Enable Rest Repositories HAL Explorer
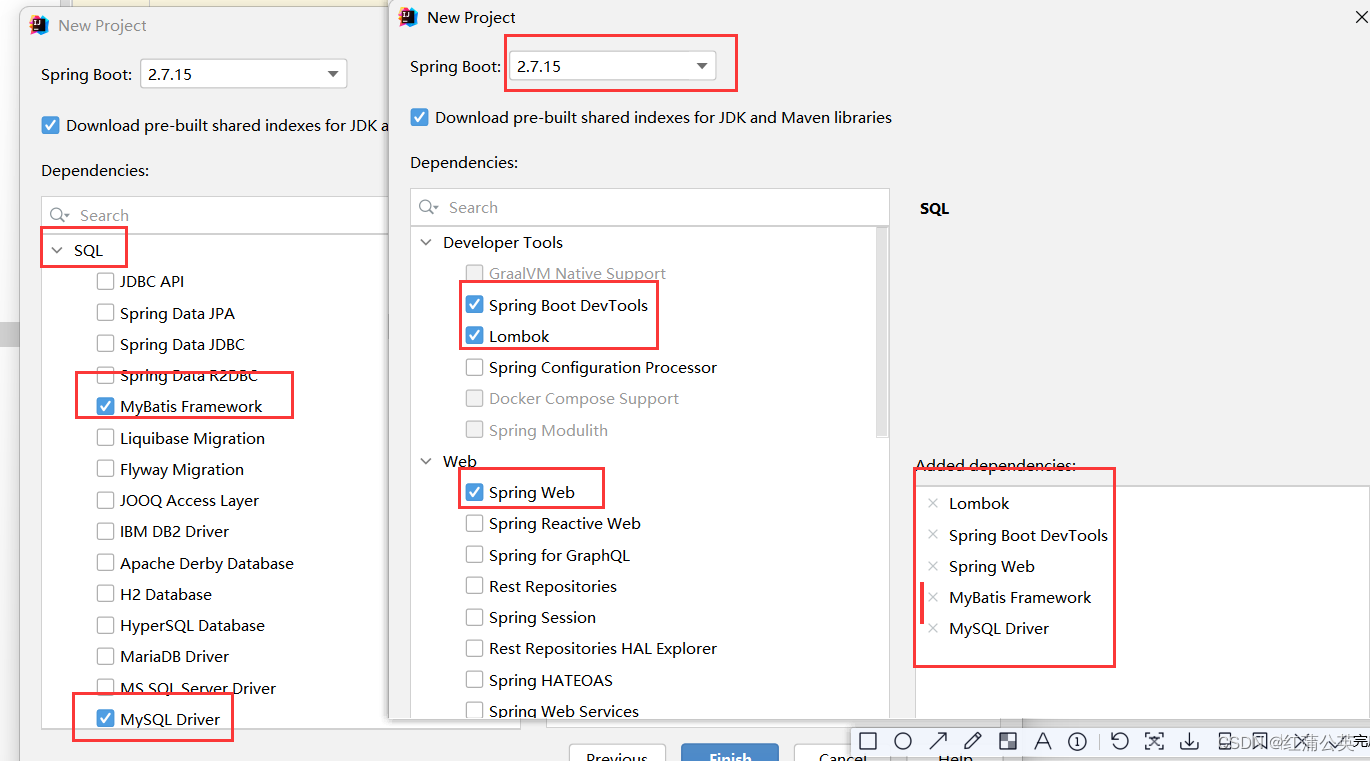The image size is (1370, 761). point(475,648)
